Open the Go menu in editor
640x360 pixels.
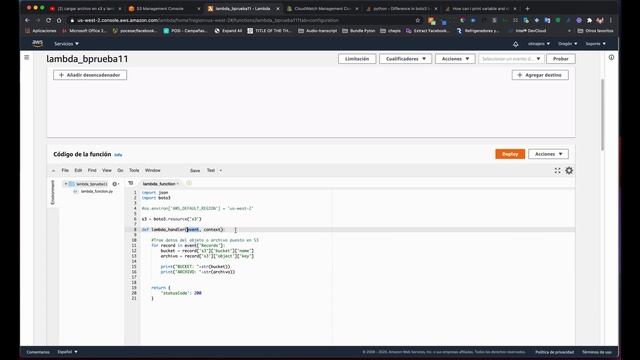pos(120,170)
